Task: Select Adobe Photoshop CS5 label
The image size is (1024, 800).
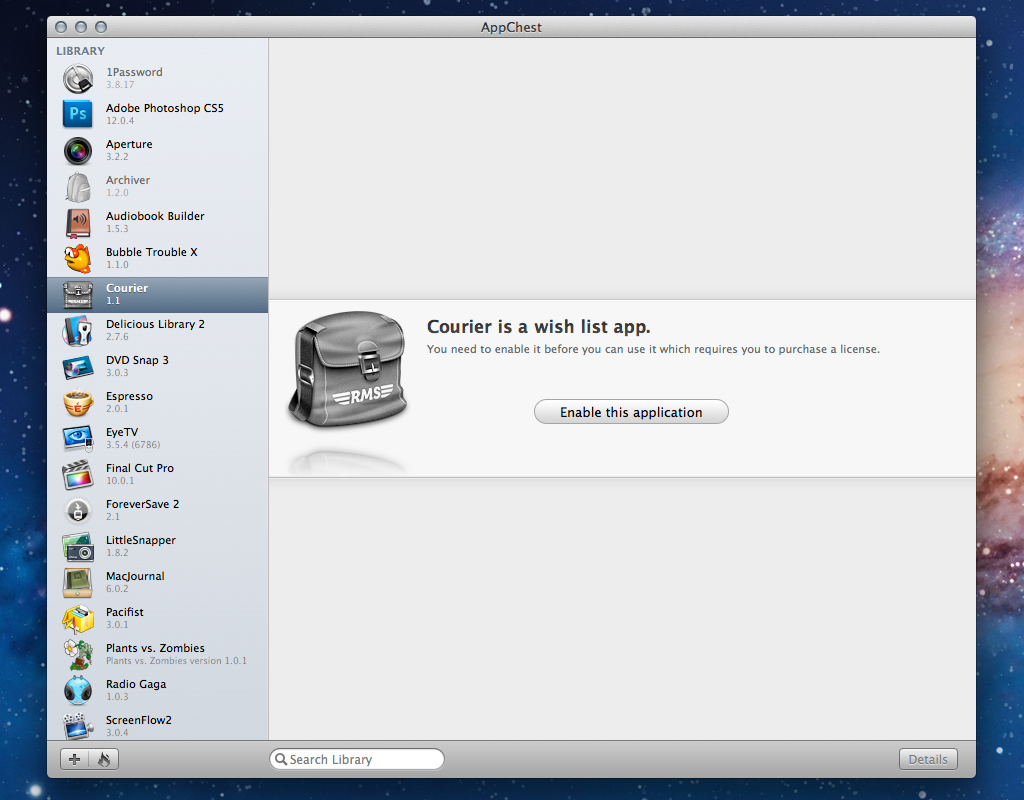Action: [165, 108]
